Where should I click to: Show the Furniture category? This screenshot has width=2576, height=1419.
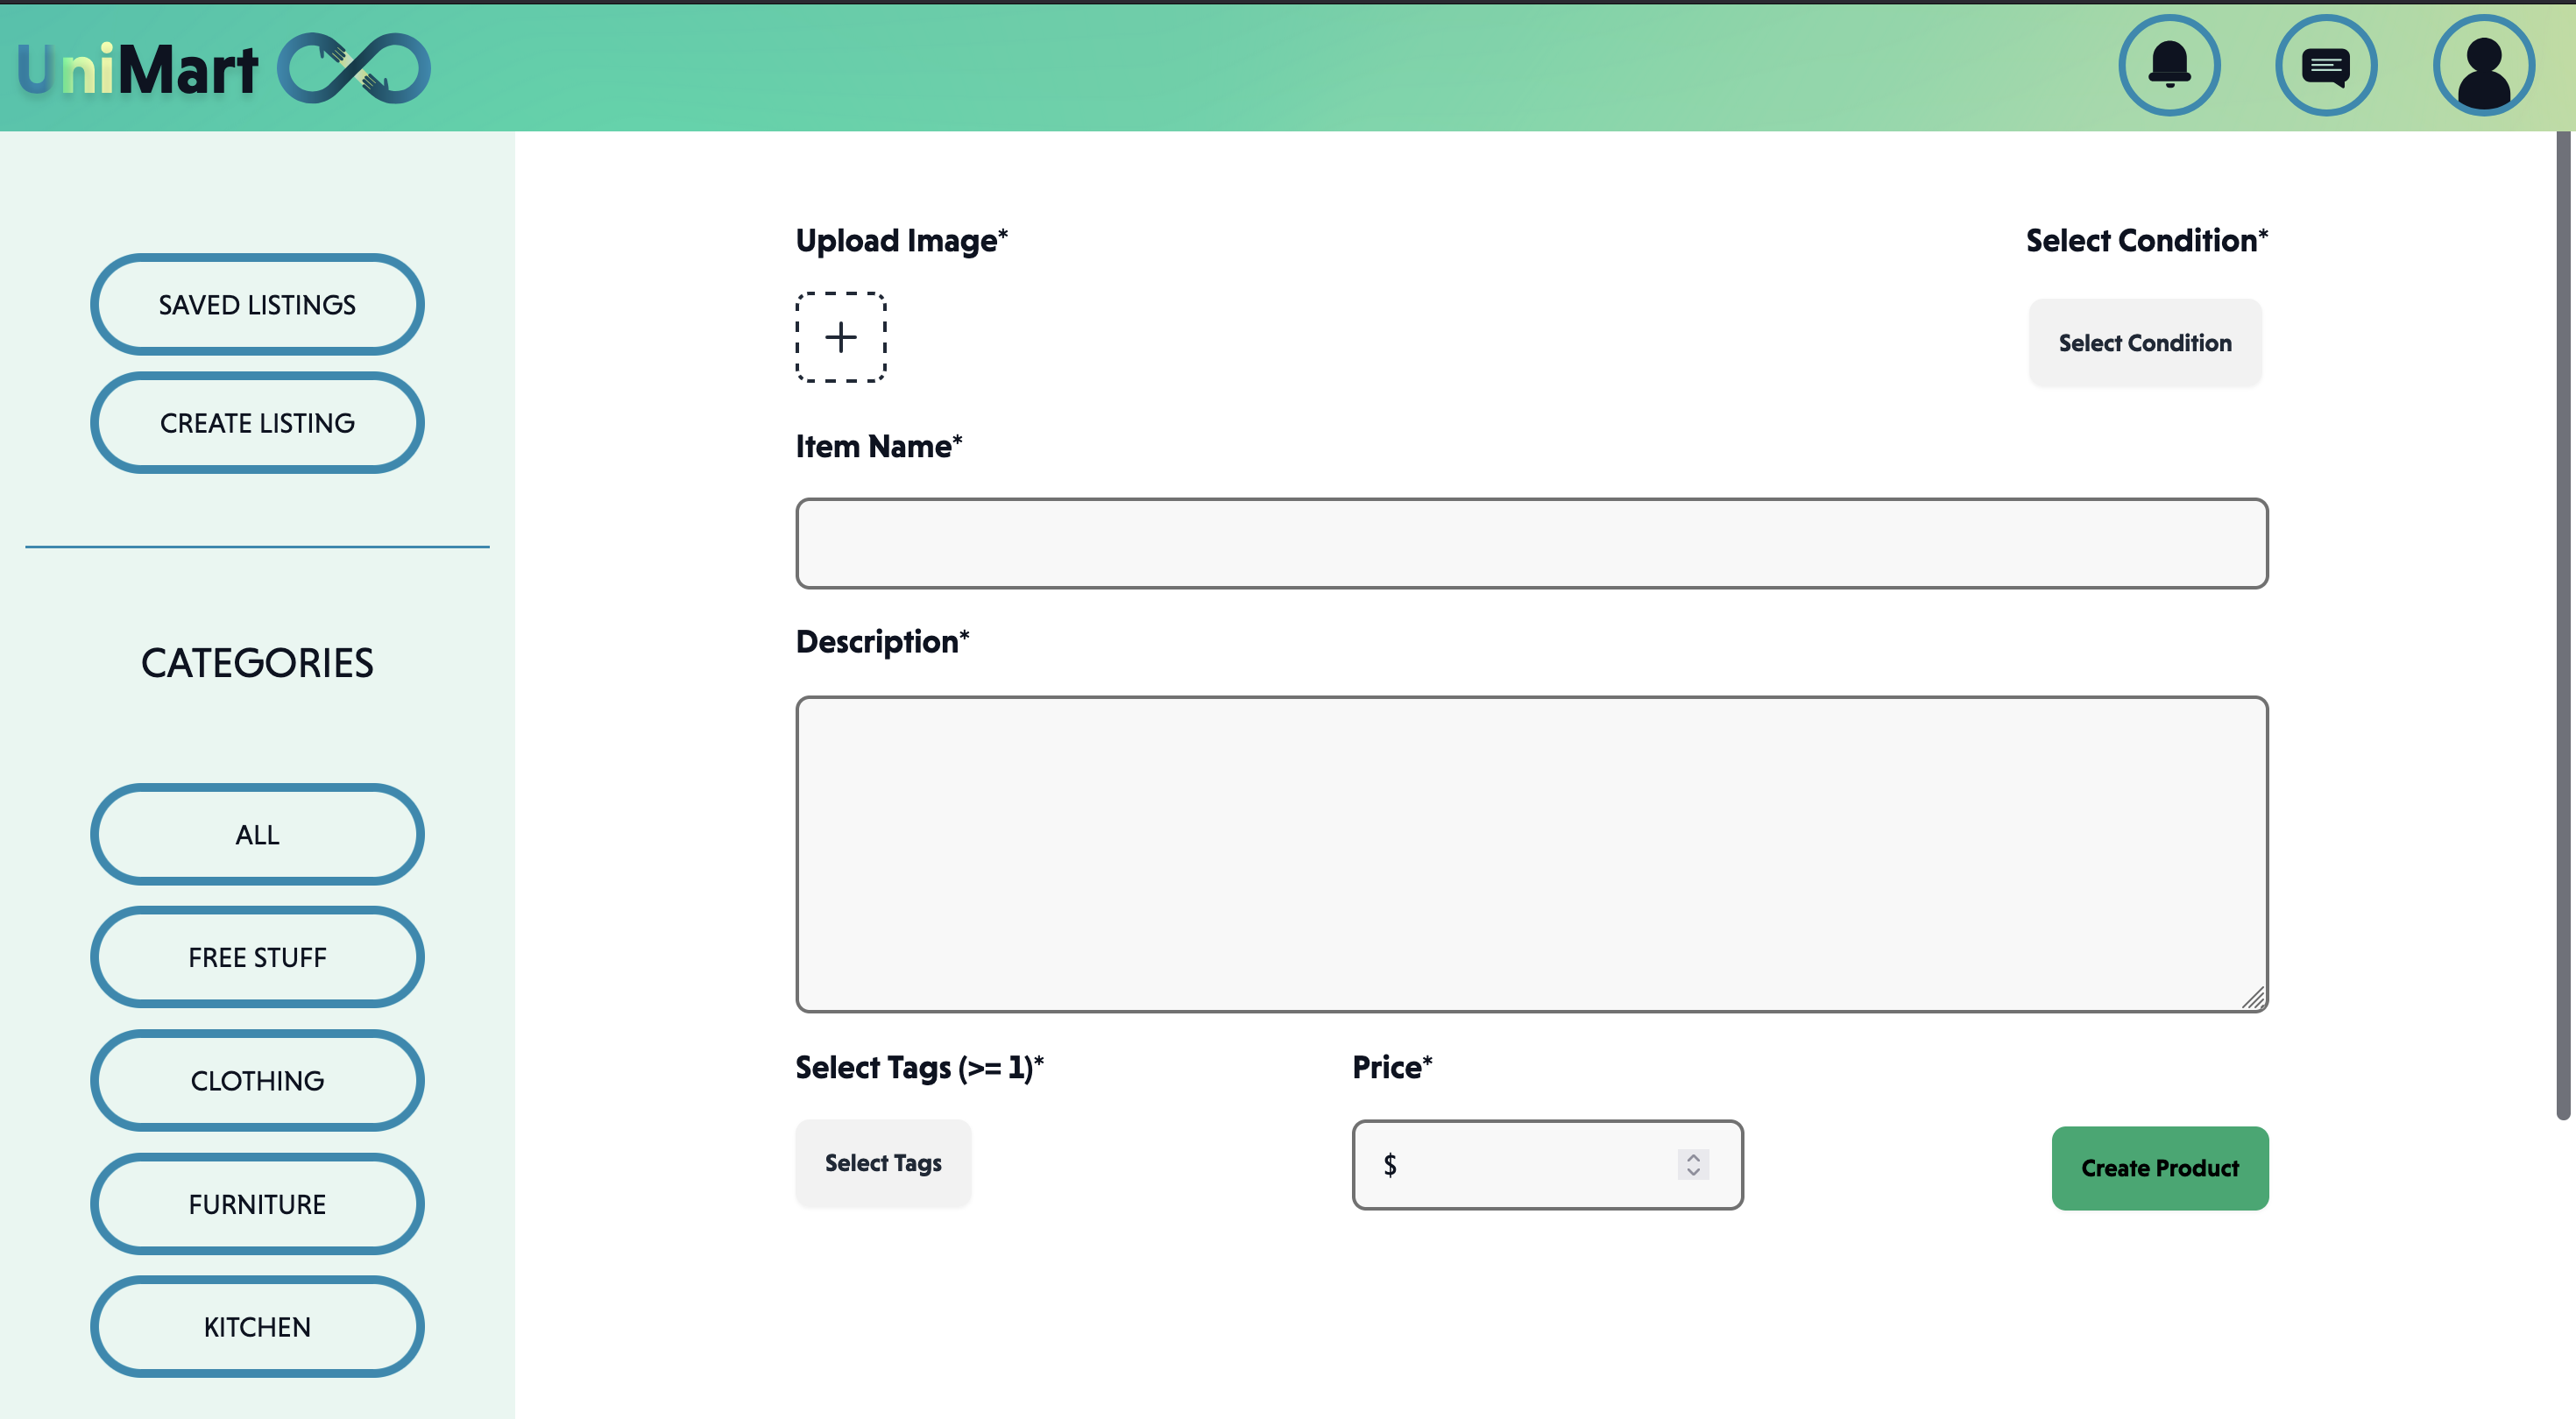pos(257,1204)
